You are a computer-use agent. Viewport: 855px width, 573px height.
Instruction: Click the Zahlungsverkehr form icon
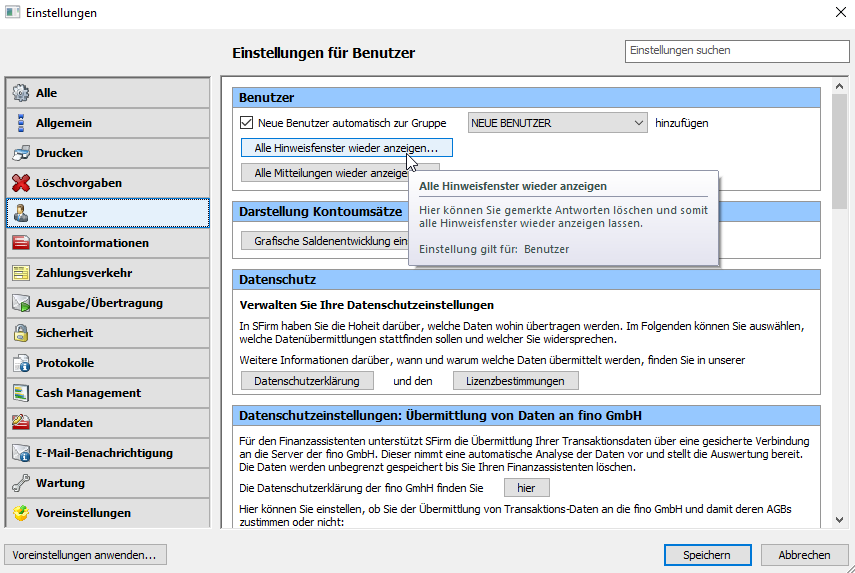pyautogui.click(x=21, y=273)
